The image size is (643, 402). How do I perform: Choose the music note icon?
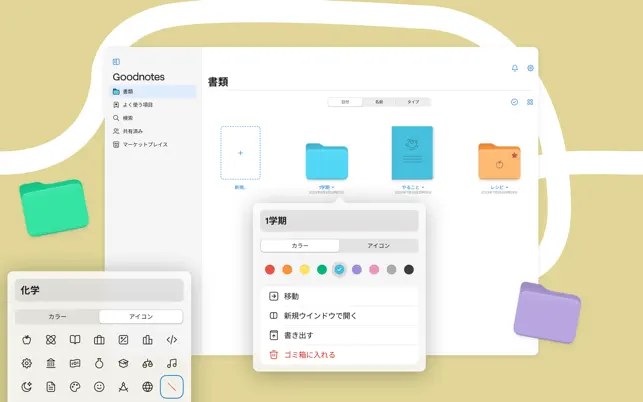(x=172, y=363)
